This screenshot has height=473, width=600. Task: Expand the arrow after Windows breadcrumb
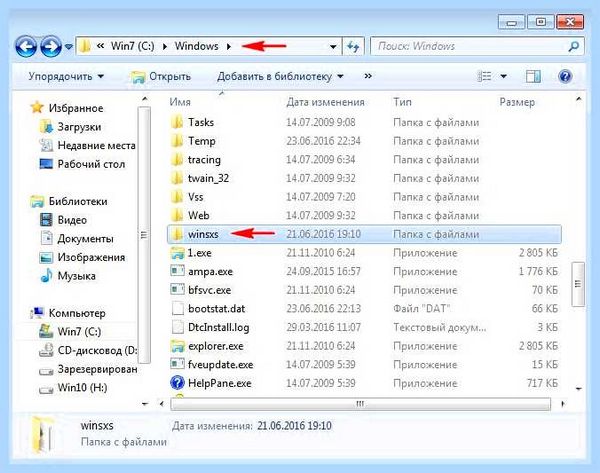pos(229,47)
